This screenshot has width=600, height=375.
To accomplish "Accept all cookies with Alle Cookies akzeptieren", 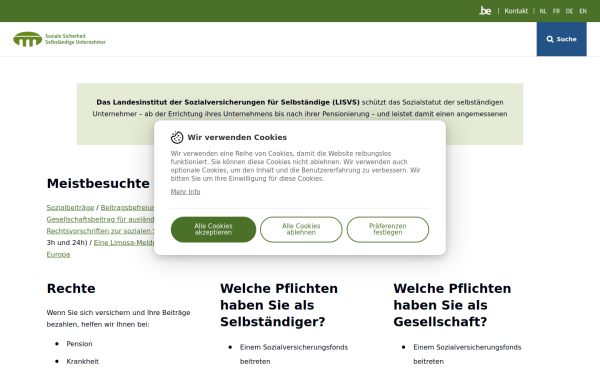I will point(213,229).
